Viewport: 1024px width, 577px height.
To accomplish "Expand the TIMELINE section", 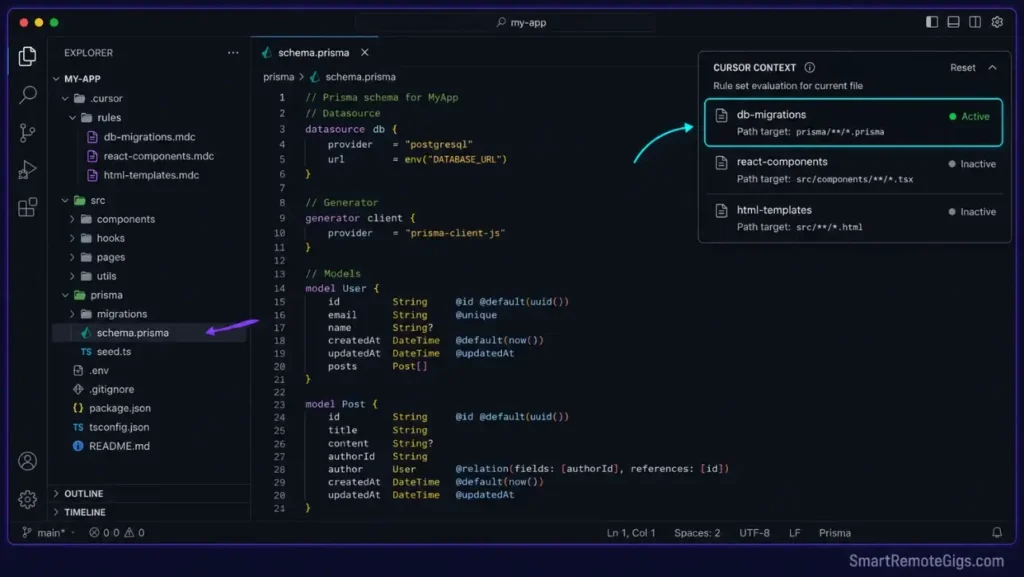I will (56, 512).
